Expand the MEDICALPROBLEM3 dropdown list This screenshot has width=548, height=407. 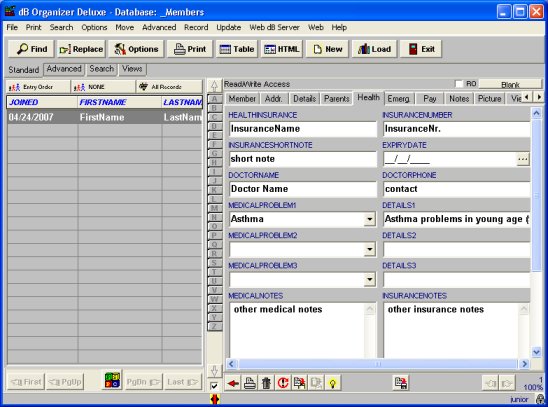(x=369, y=279)
